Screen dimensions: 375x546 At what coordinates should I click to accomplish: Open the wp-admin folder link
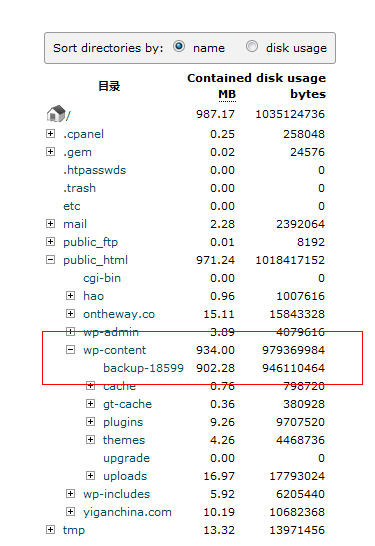click(x=111, y=332)
